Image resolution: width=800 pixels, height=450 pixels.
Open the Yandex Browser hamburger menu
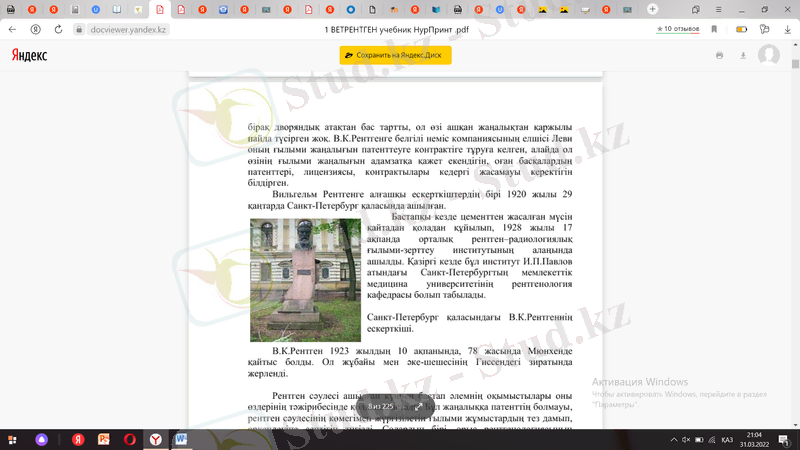pyautogui.click(x=718, y=10)
